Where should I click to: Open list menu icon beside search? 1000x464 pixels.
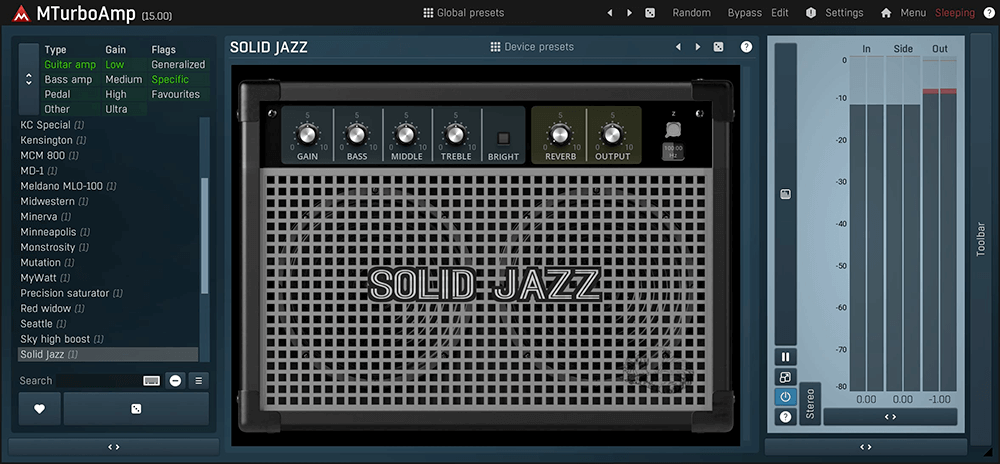(x=198, y=381)
